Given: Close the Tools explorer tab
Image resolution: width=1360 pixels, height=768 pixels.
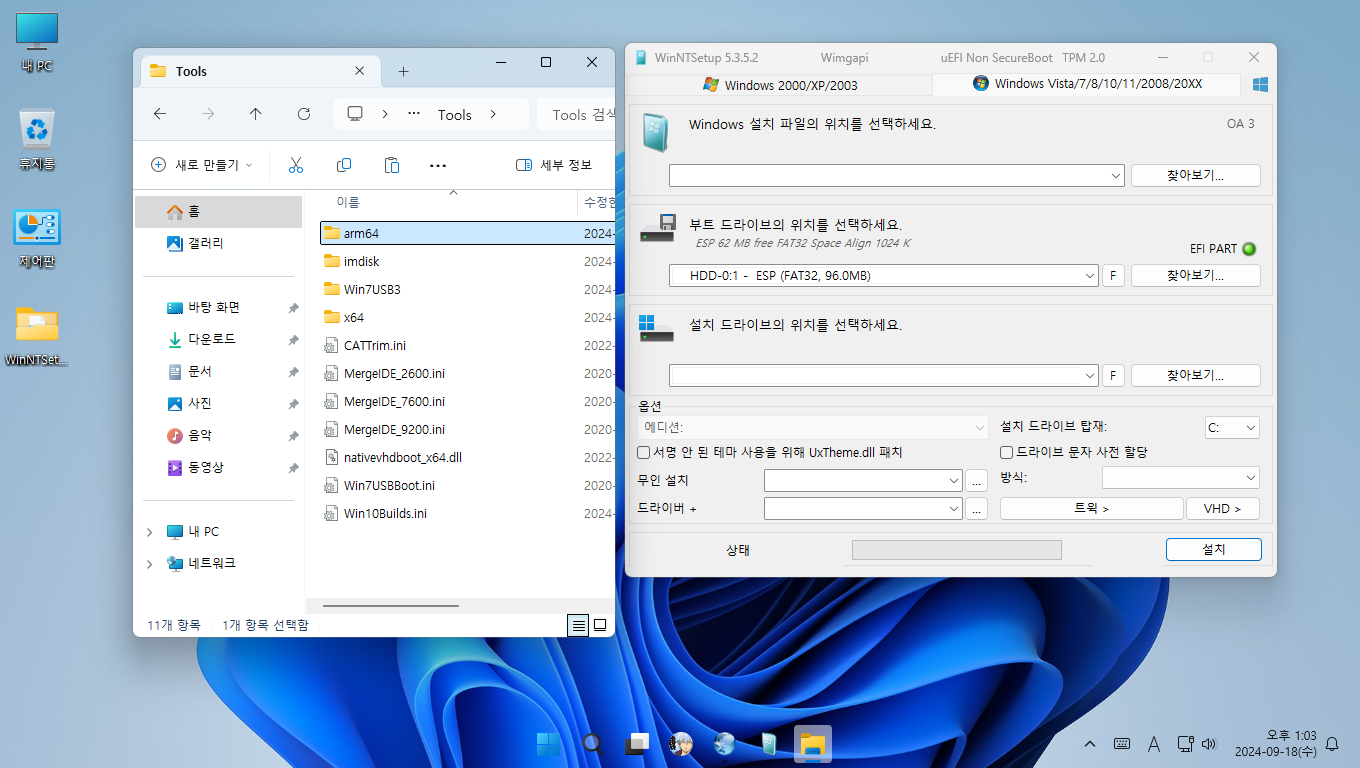Looking at the screenshot, I should 360,71.
